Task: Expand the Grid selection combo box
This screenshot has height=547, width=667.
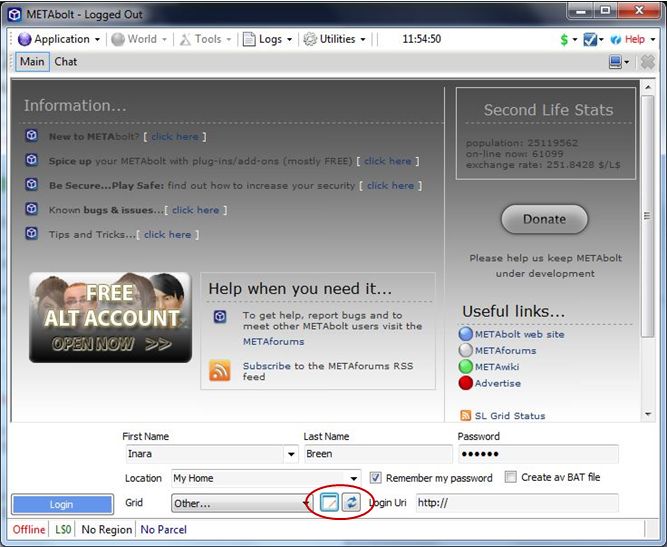Action: (306, 503)
